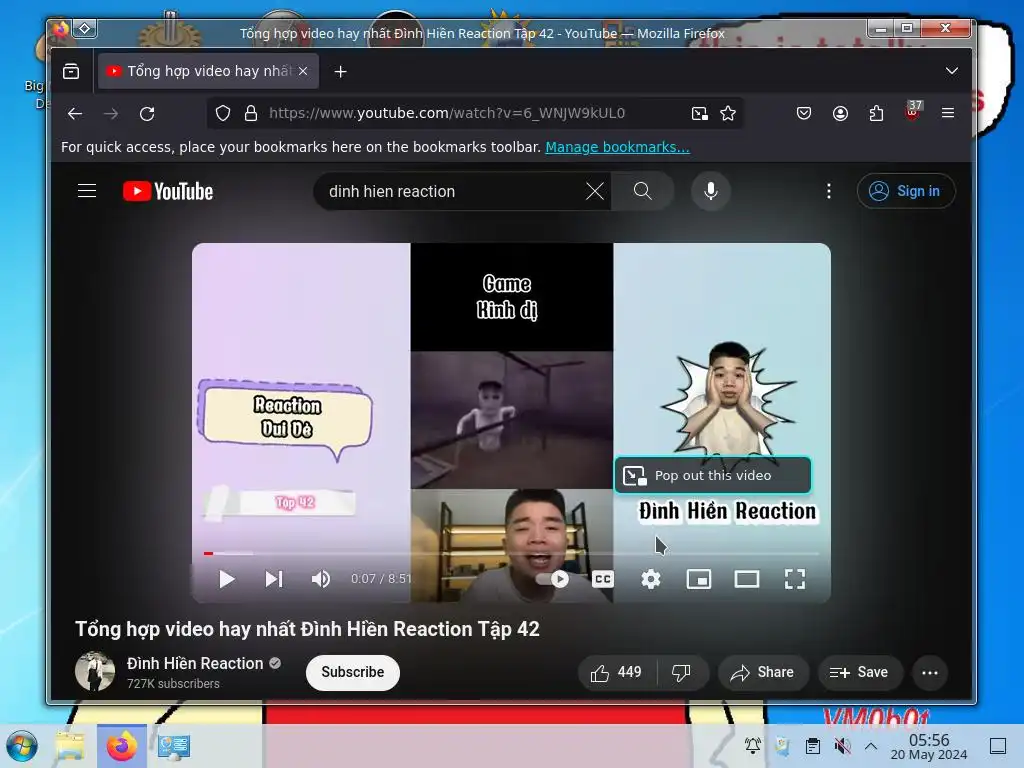Start voice search with microphone
This screenshot has height=768, width=1024.
711,191
